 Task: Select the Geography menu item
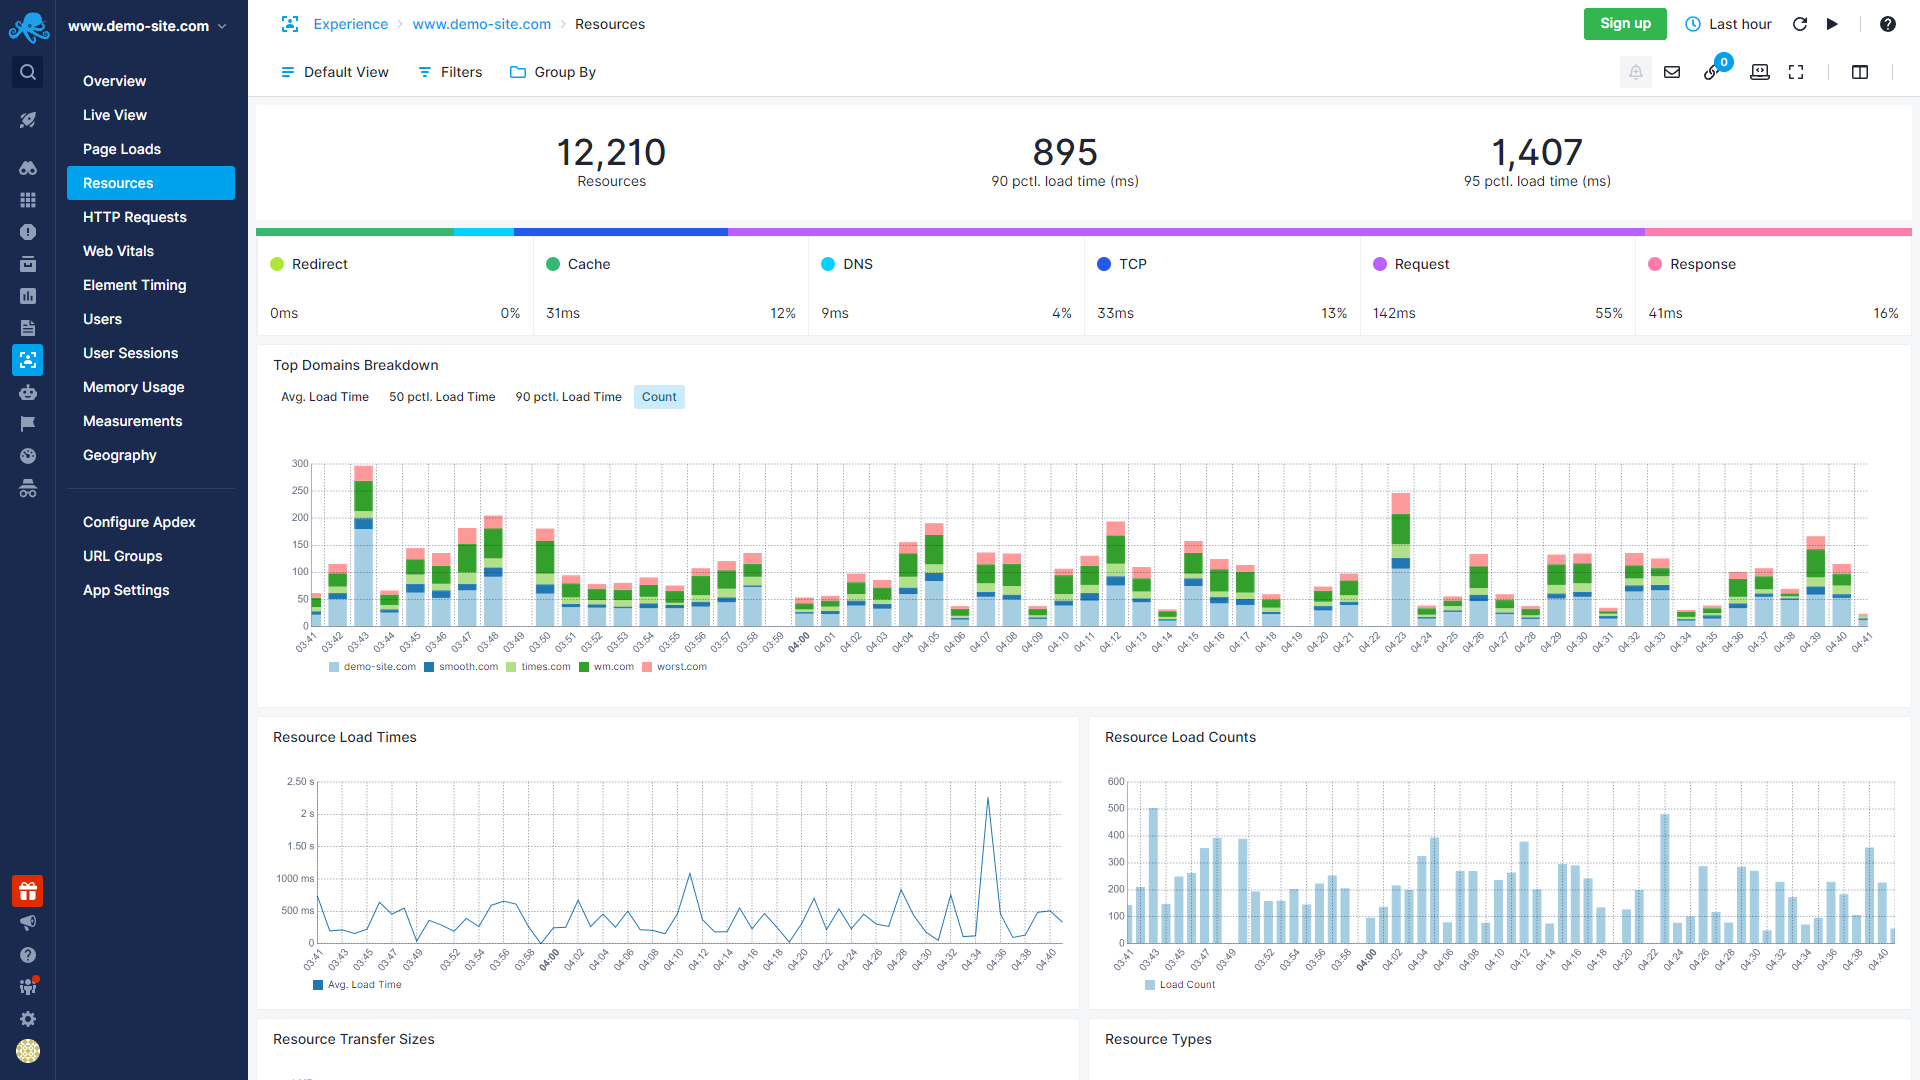(x=120, y=455)
